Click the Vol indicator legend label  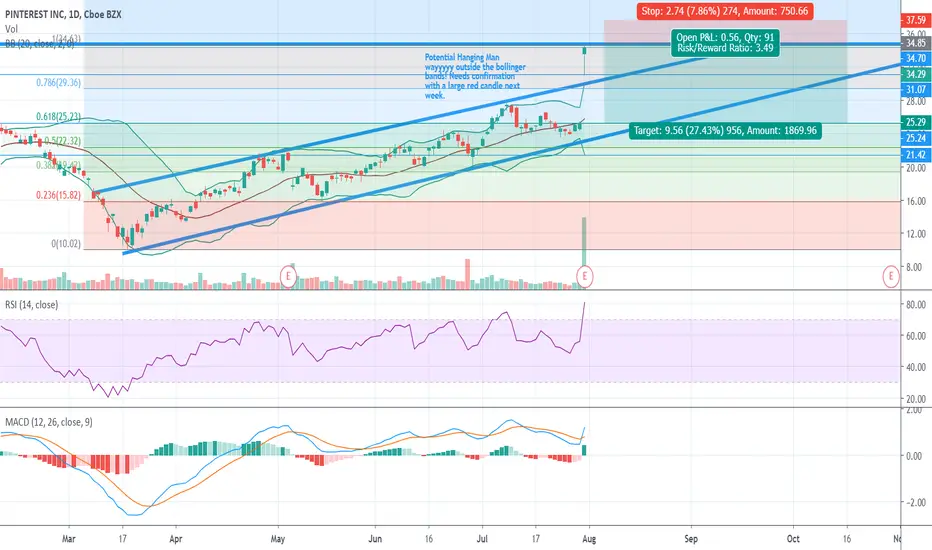[x=11, y=29]
